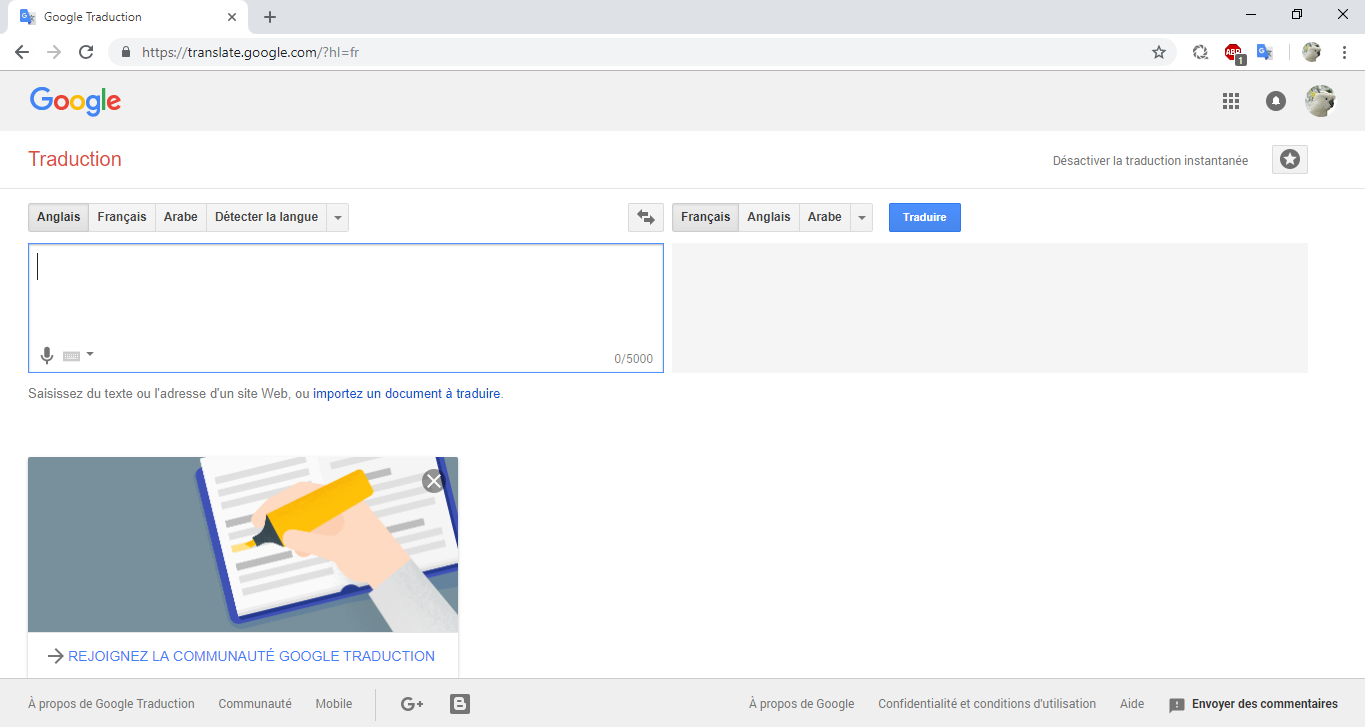Select the Google Traduction browser tab
1365x727 pixels.
[128, 17]
